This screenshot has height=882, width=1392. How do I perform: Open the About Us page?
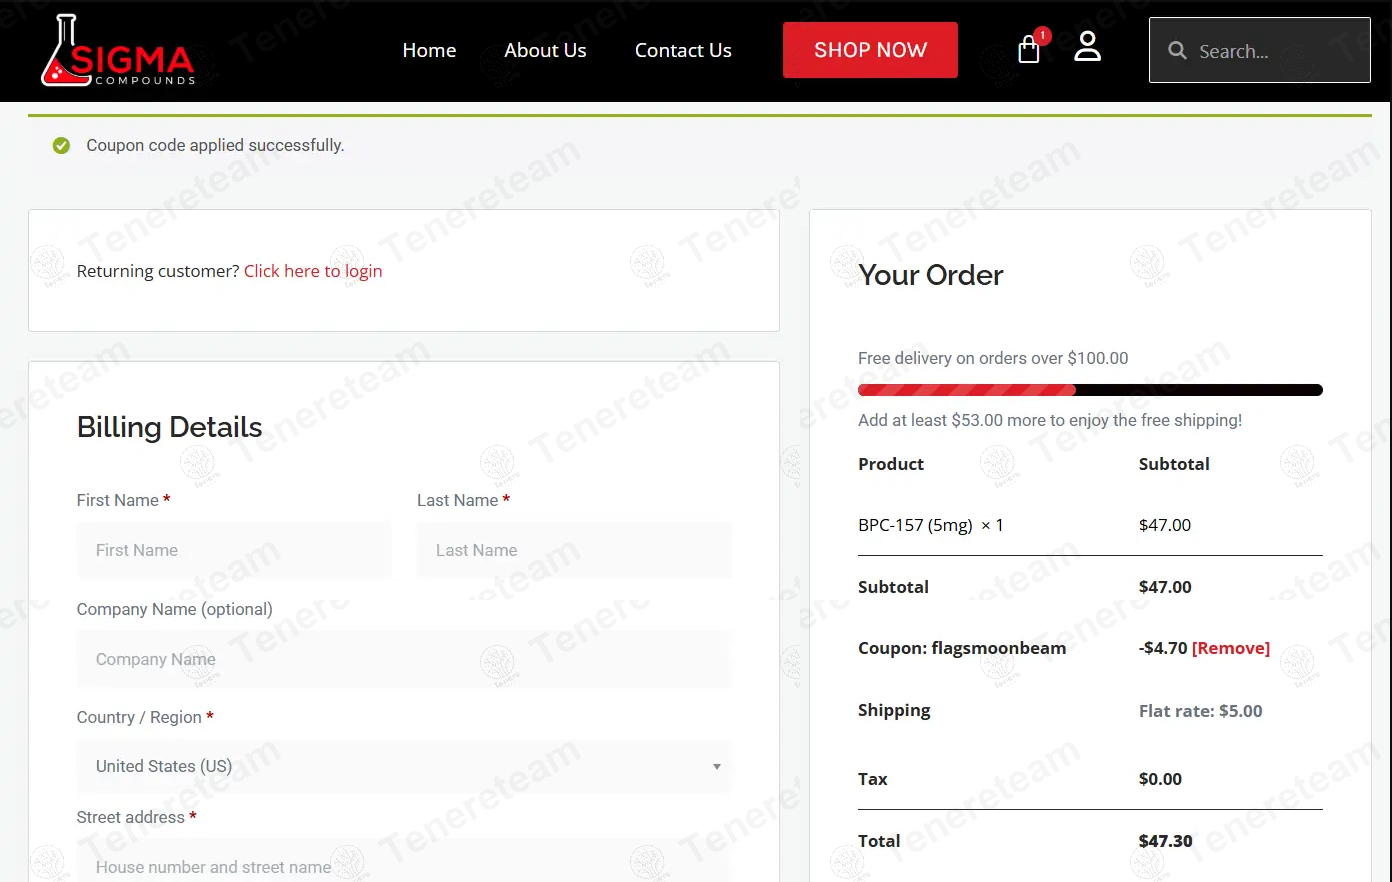point(545,50)
